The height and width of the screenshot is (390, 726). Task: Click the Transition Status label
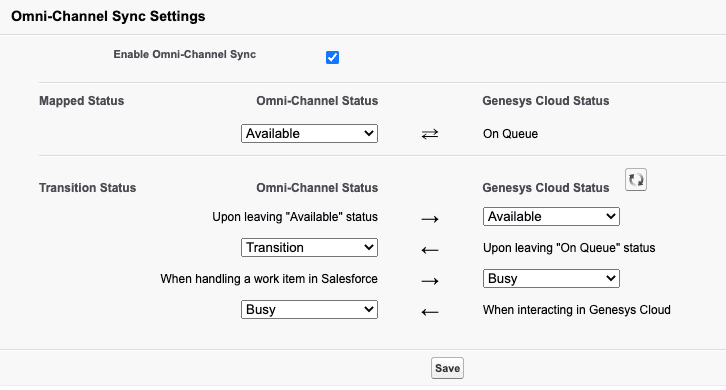point(88,188)
